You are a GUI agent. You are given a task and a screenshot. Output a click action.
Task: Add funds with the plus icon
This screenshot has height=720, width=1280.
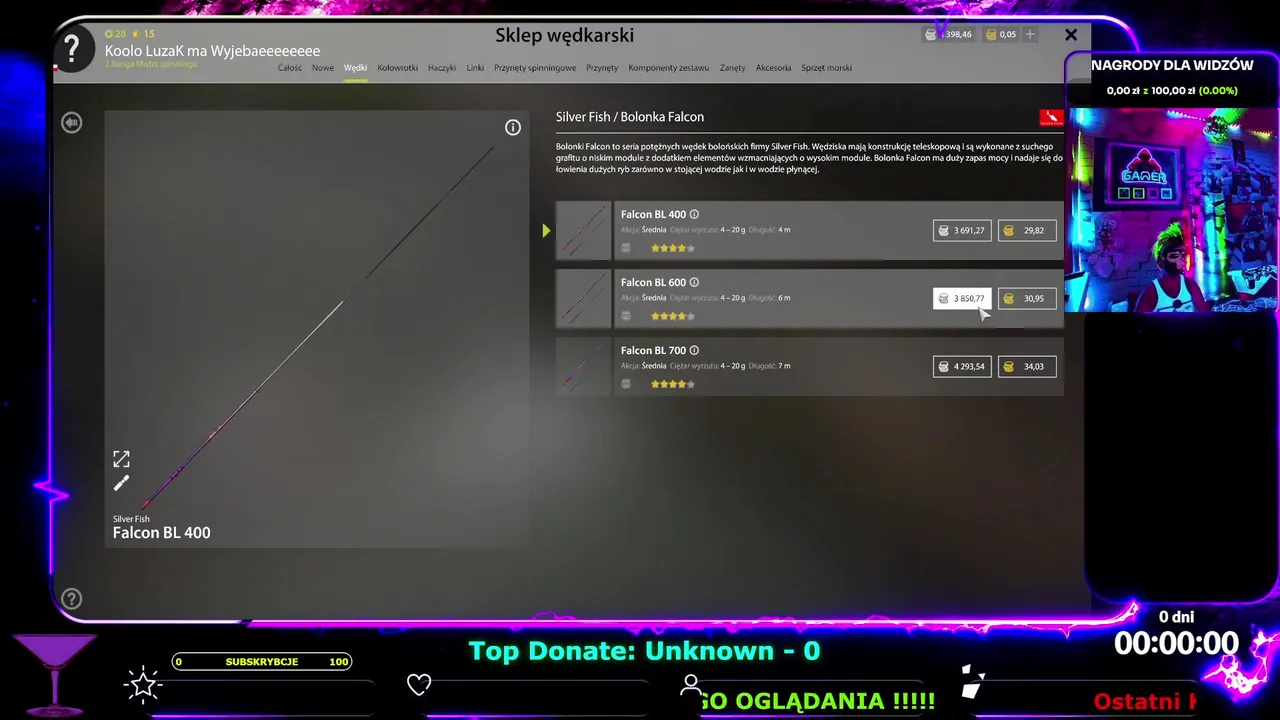tap(1030, 34)
